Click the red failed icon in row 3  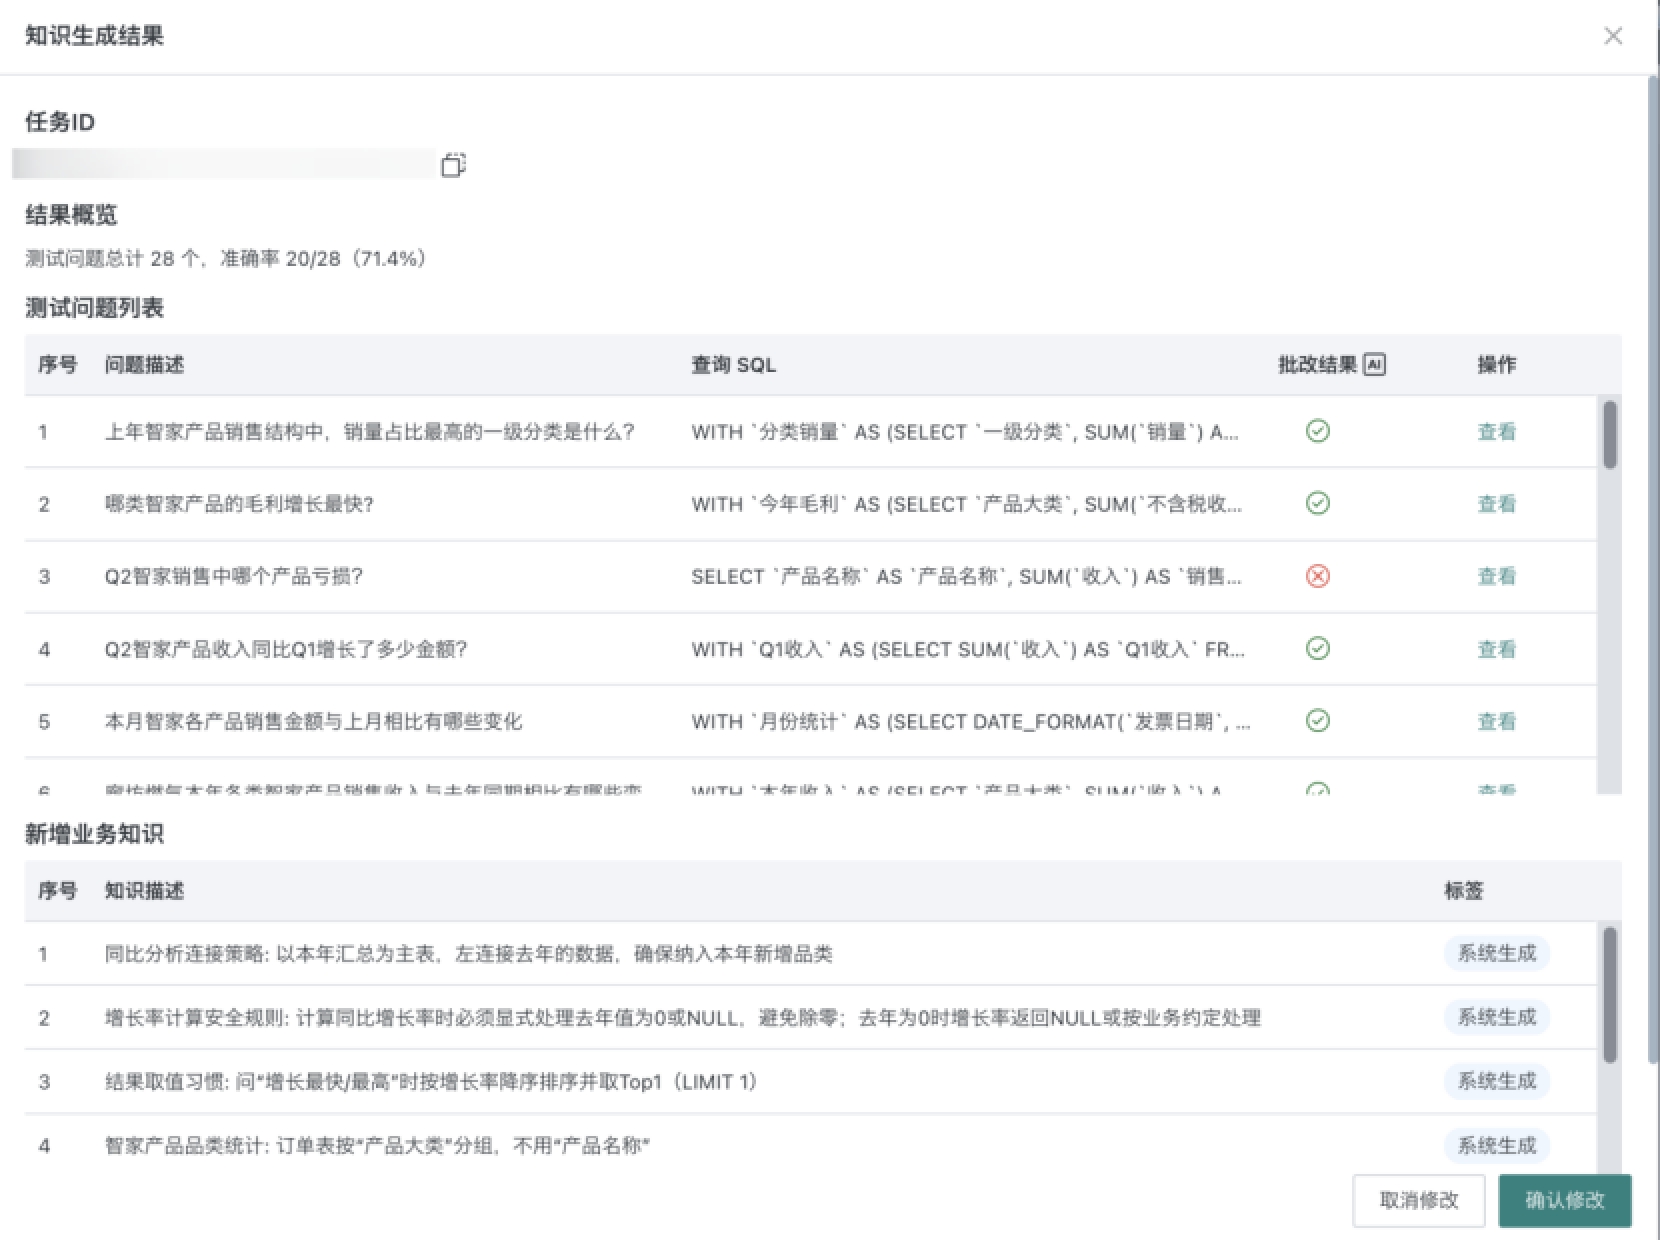(1318, 576)
